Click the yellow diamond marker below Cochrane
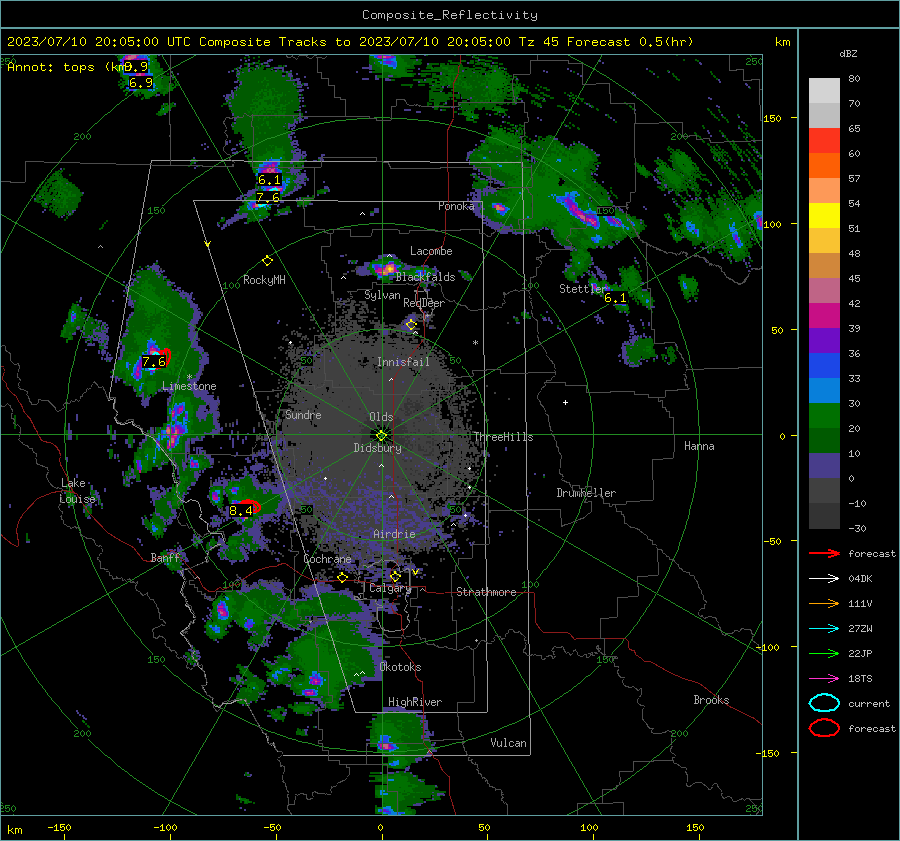Screen dimensions: 900x841 pos(343,577)
